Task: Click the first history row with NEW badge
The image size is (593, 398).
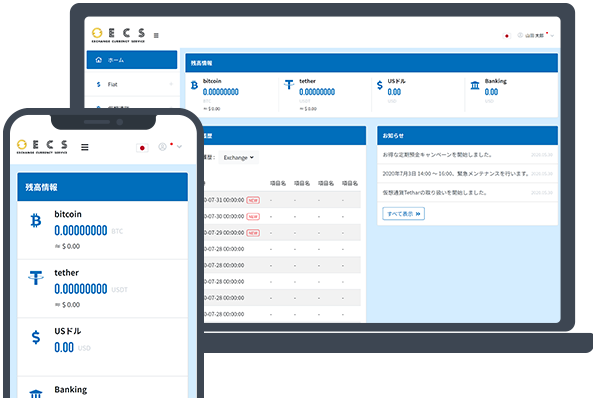Action: [282, 200]
